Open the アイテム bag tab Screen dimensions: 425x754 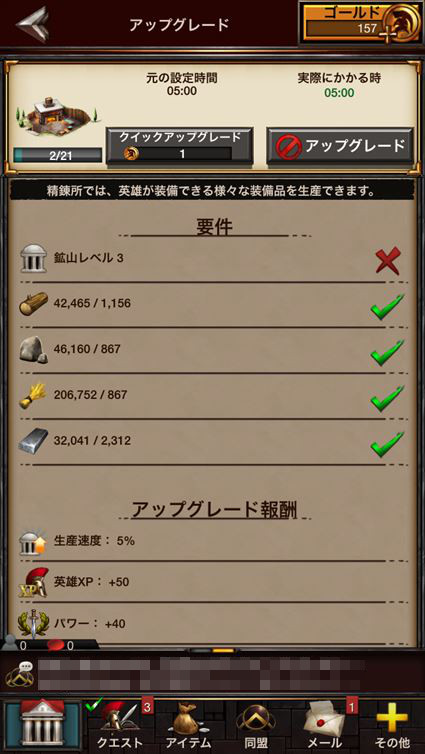point(189,725)
